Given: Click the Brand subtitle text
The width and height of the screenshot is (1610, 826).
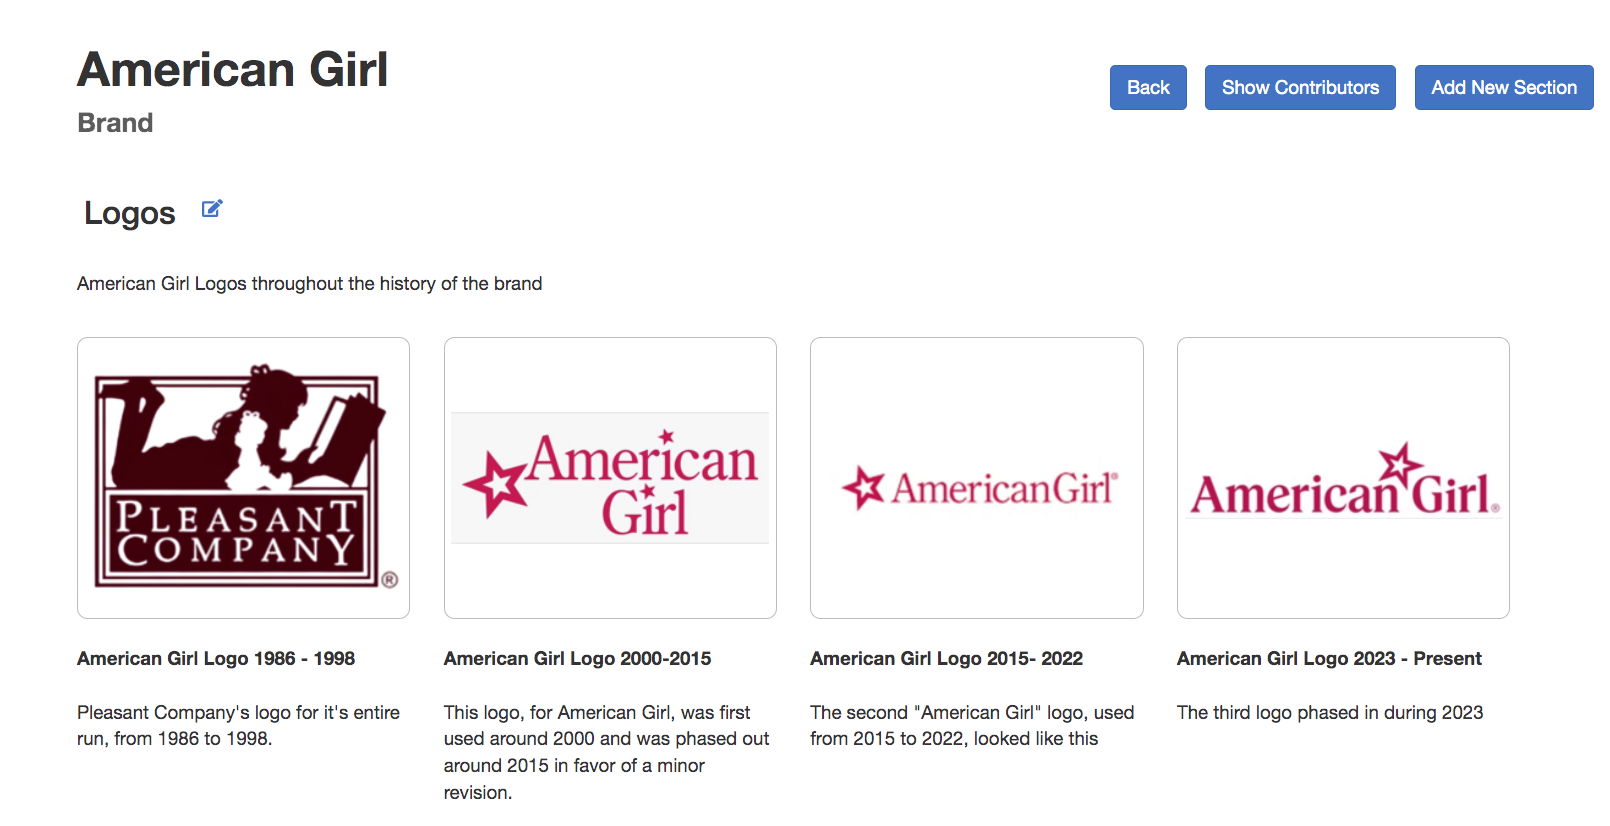Looking at the screenshot, I should [115, 123].
